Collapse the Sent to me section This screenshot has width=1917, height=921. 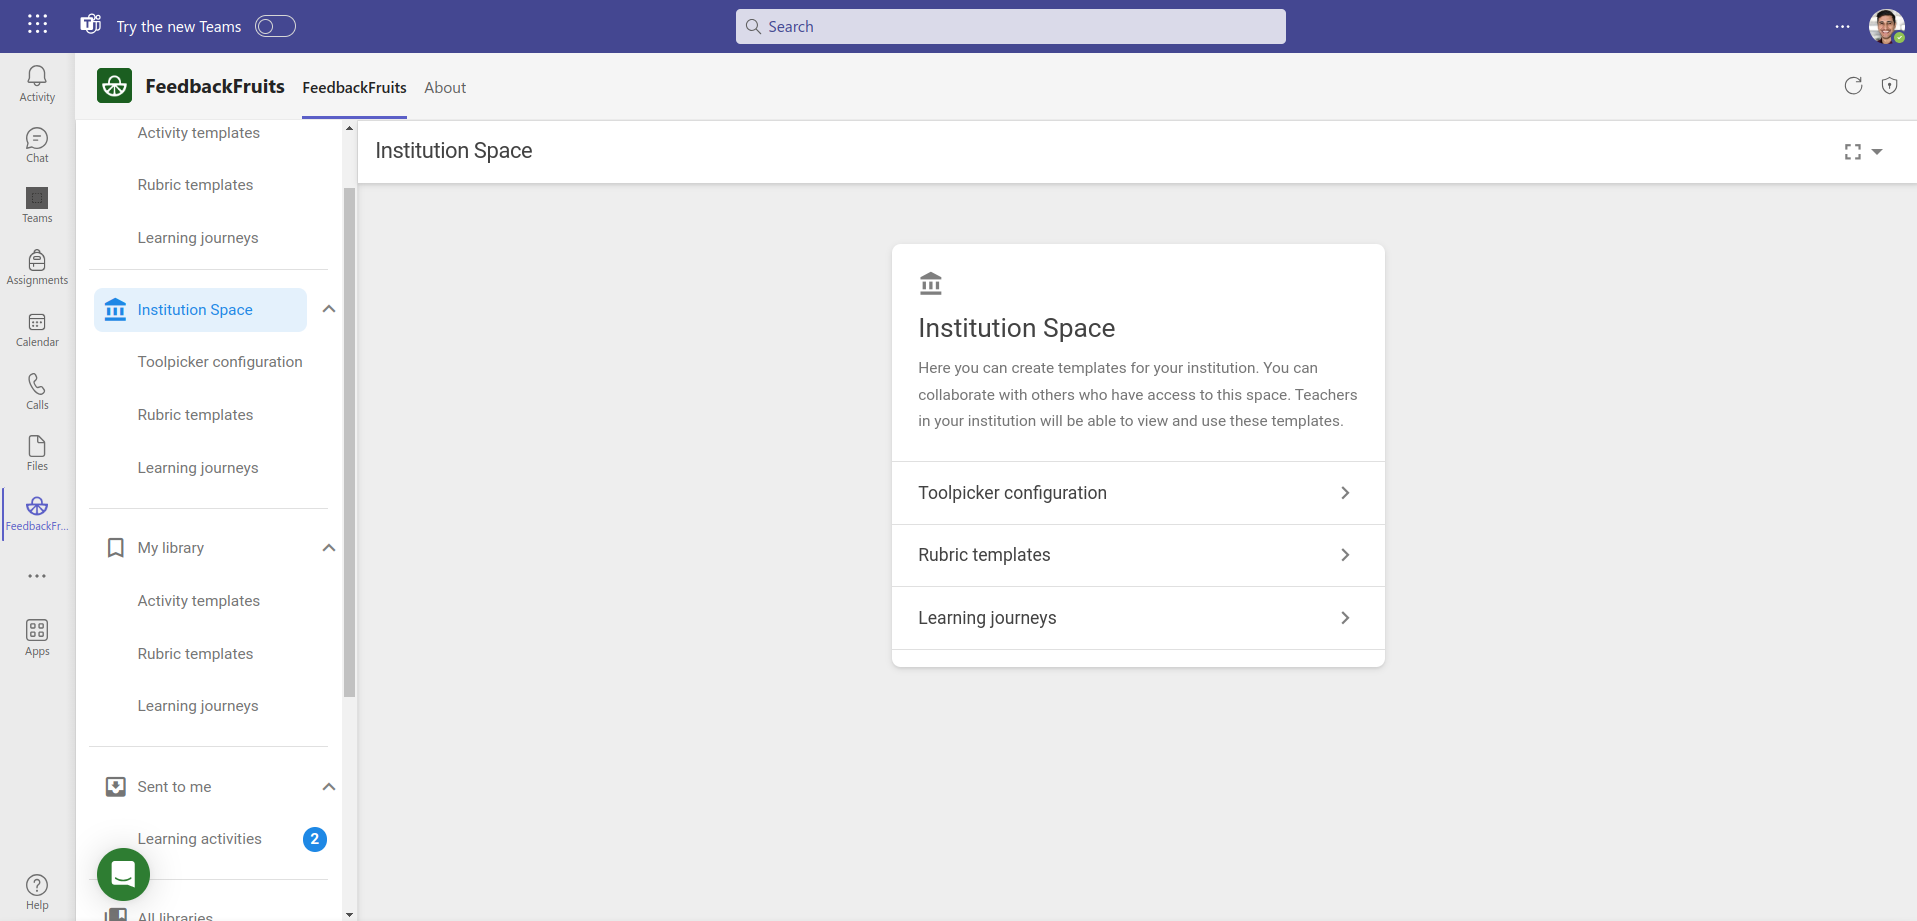pos(328,787)
